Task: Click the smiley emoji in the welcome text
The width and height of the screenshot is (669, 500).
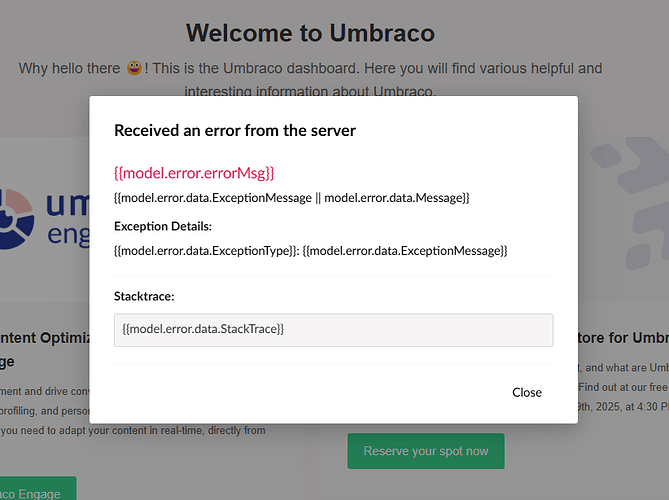Action: point(134,68)
